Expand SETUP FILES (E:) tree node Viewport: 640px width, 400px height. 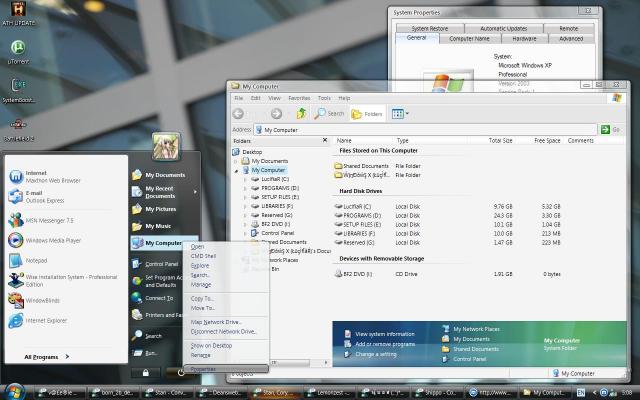click(244, 197)
